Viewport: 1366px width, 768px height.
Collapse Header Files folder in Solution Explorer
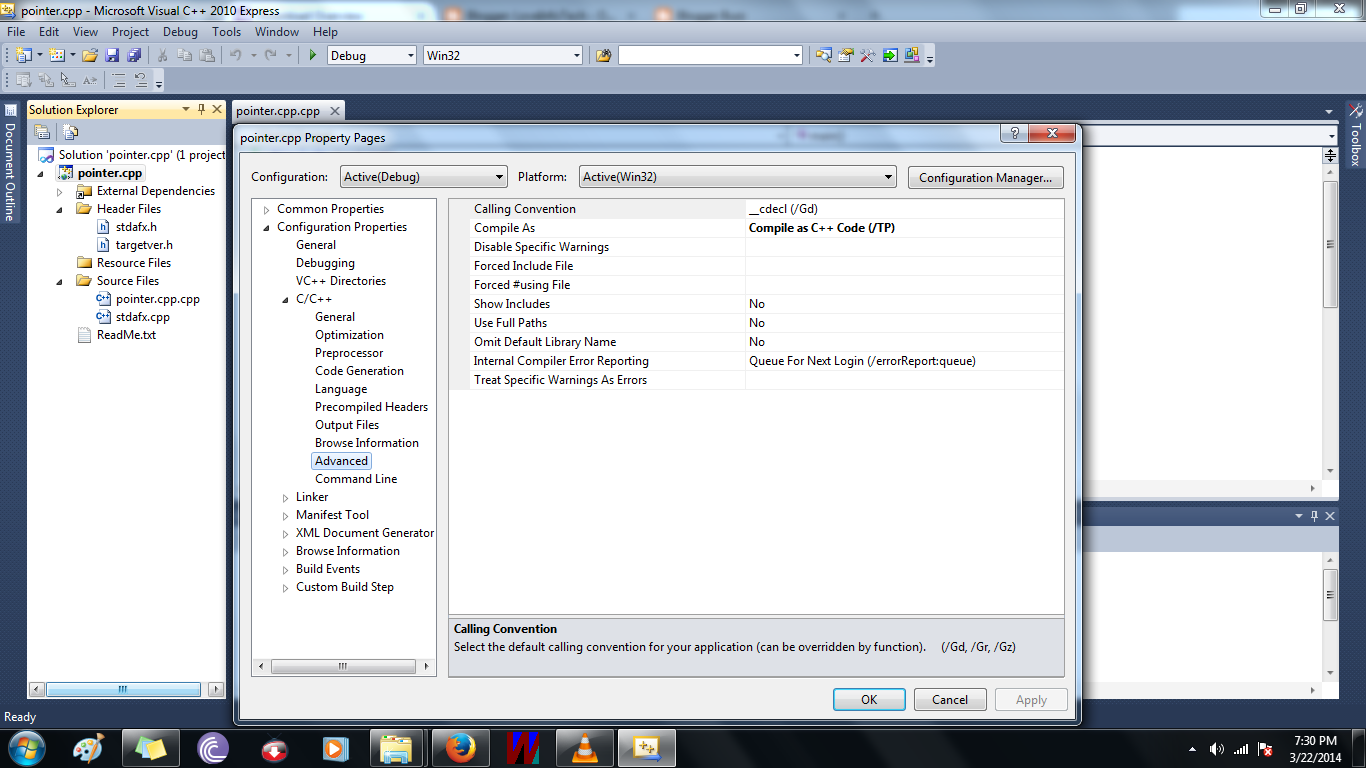pos(60,210)
